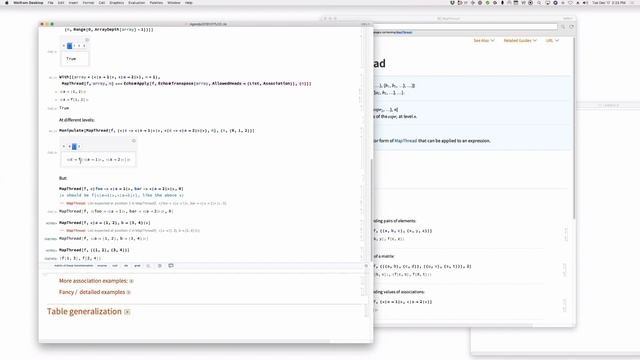Screen dimensions: 640x360
Task: Click the speech bubble icon in the cell toolbar
Action: [x=171, y=266]
